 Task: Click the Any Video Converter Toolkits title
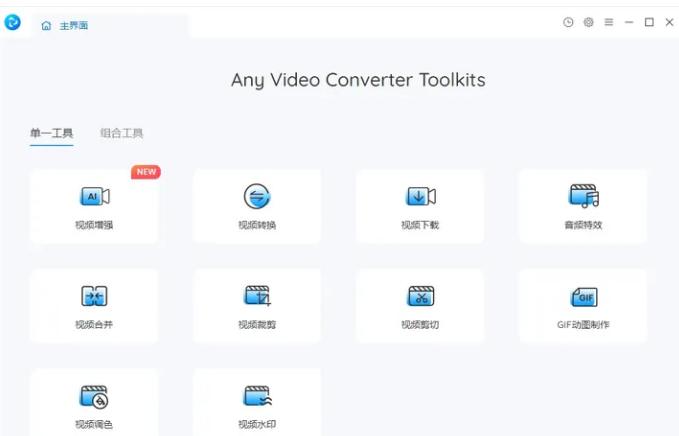[358, 80]
